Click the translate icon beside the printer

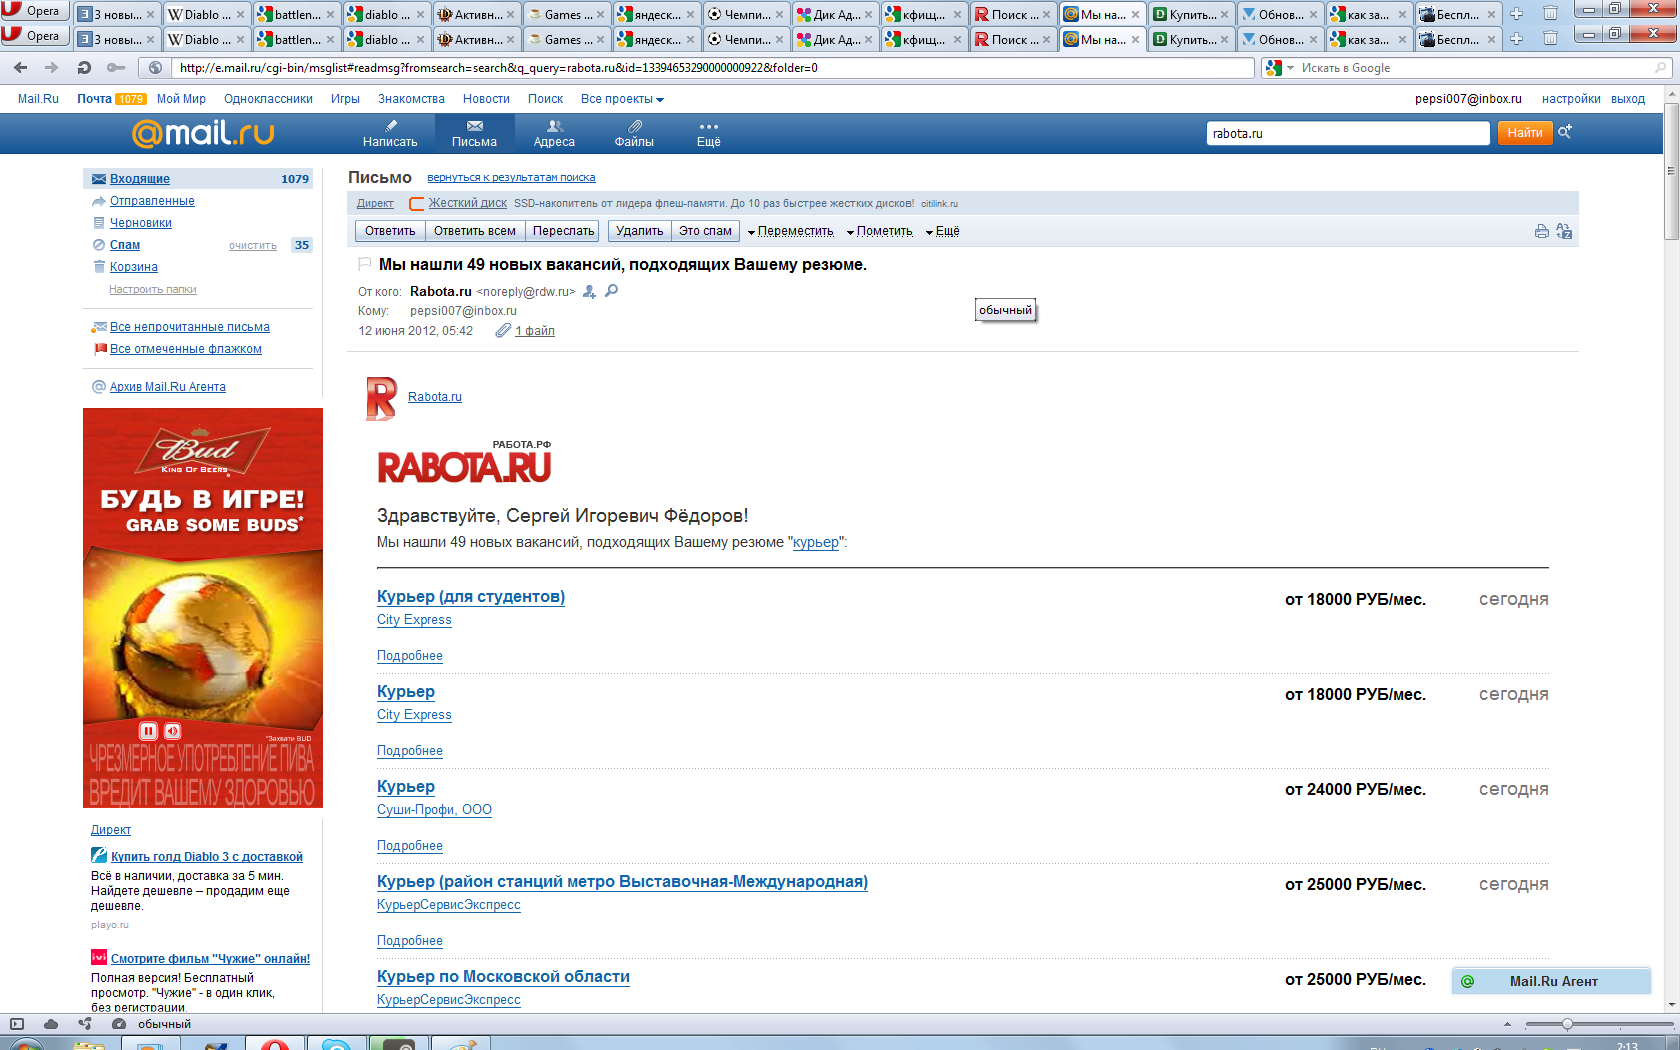point(1564,232)
